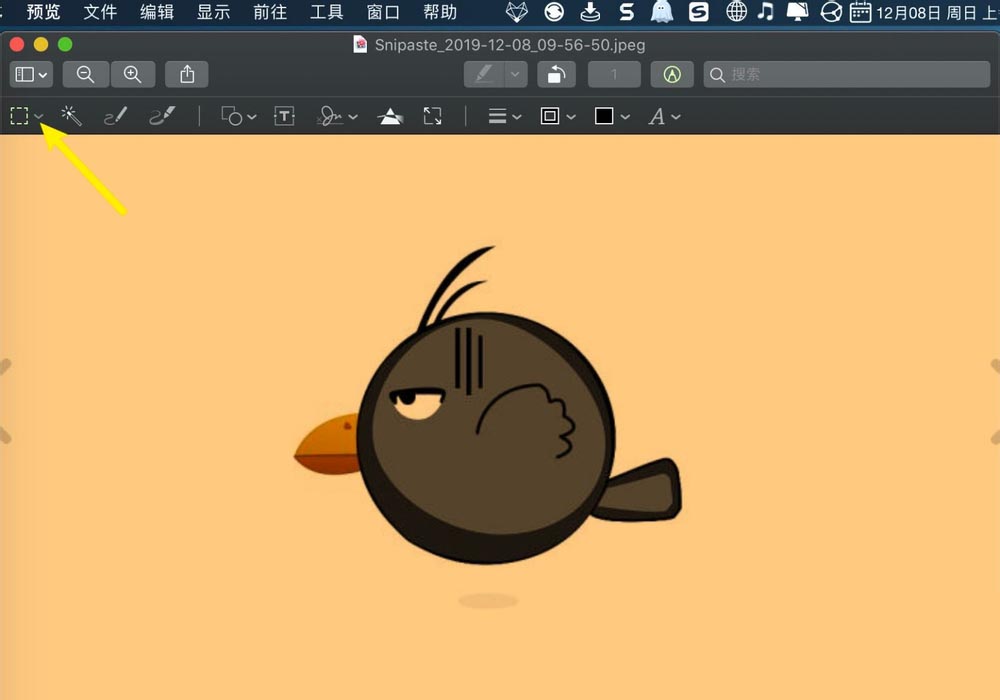Open the text style A menu
Image resolution: width=1000 pixels, height=700 pixels.
coord(665,117)
